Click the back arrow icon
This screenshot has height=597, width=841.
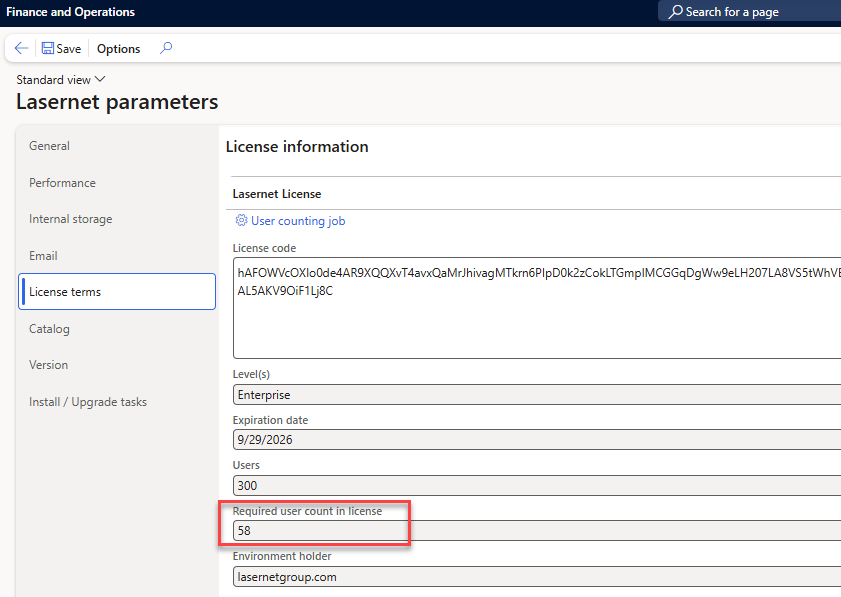coord(21,48)
